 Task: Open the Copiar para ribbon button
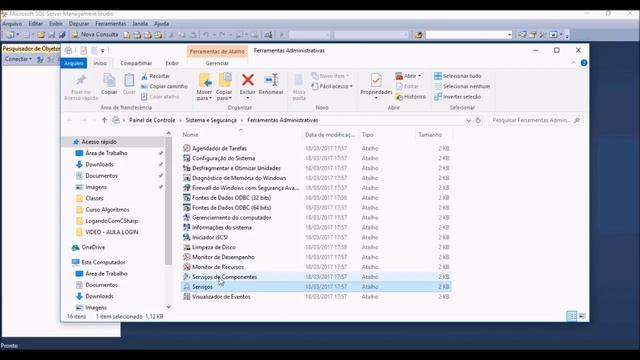click(224, 87)
